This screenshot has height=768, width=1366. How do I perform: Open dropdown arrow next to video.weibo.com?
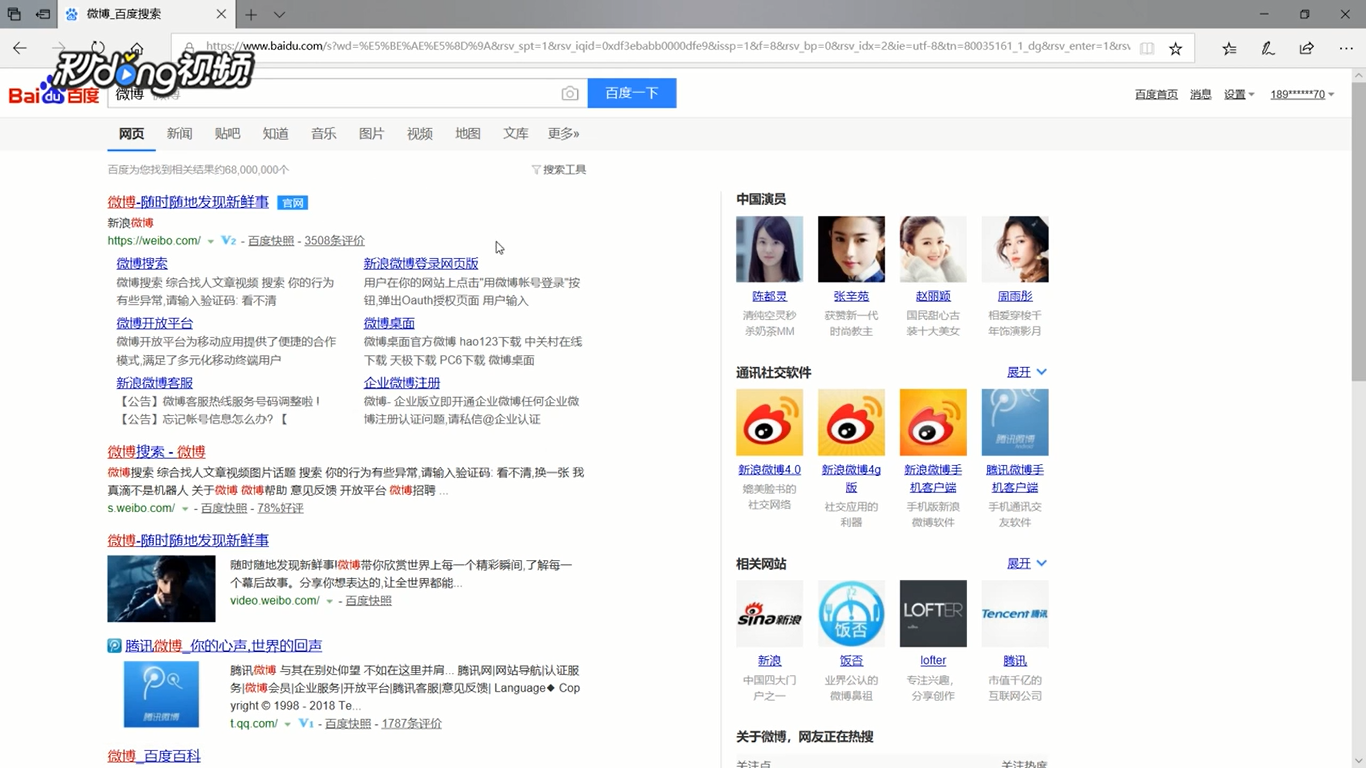329,601
